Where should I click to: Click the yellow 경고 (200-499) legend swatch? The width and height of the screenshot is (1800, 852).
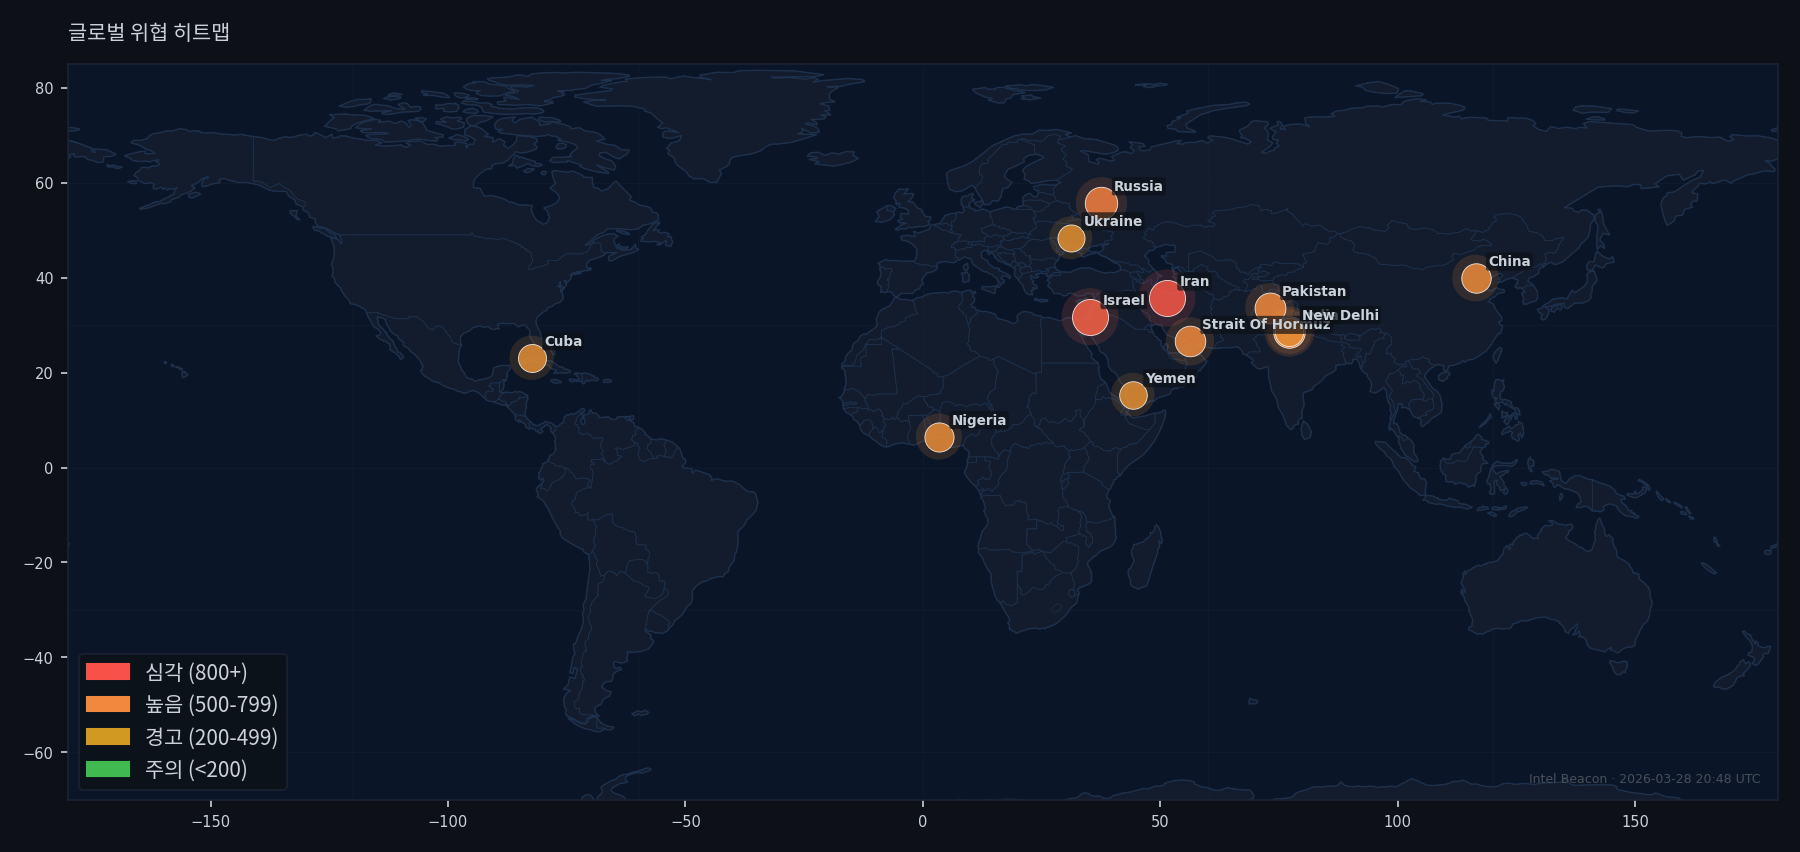pyautogui.click(x=108, y=737)
